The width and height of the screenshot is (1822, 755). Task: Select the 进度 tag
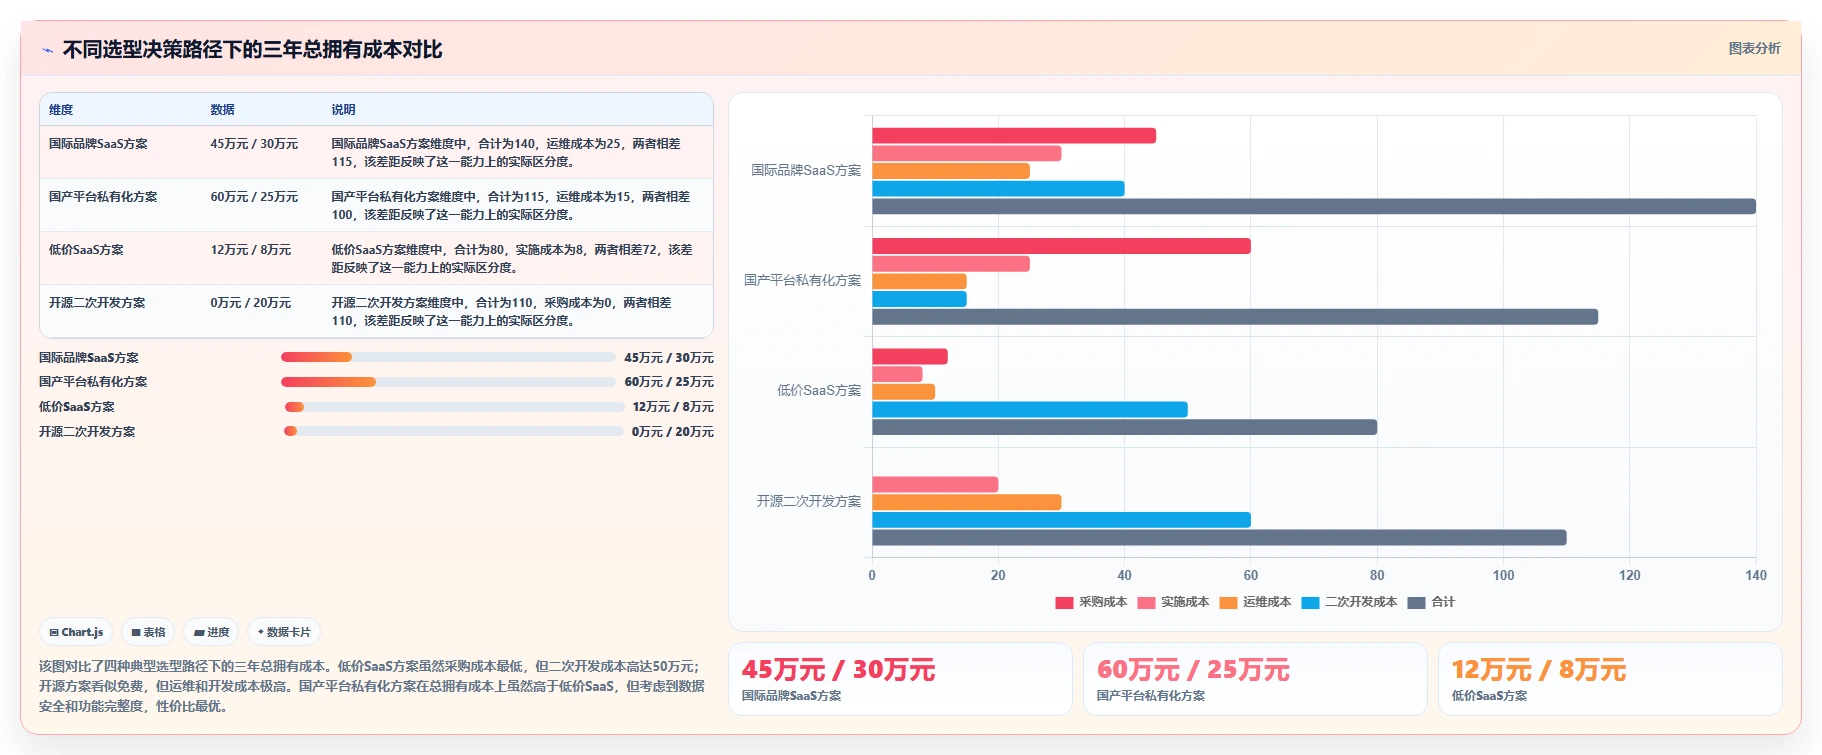[211, 632]
